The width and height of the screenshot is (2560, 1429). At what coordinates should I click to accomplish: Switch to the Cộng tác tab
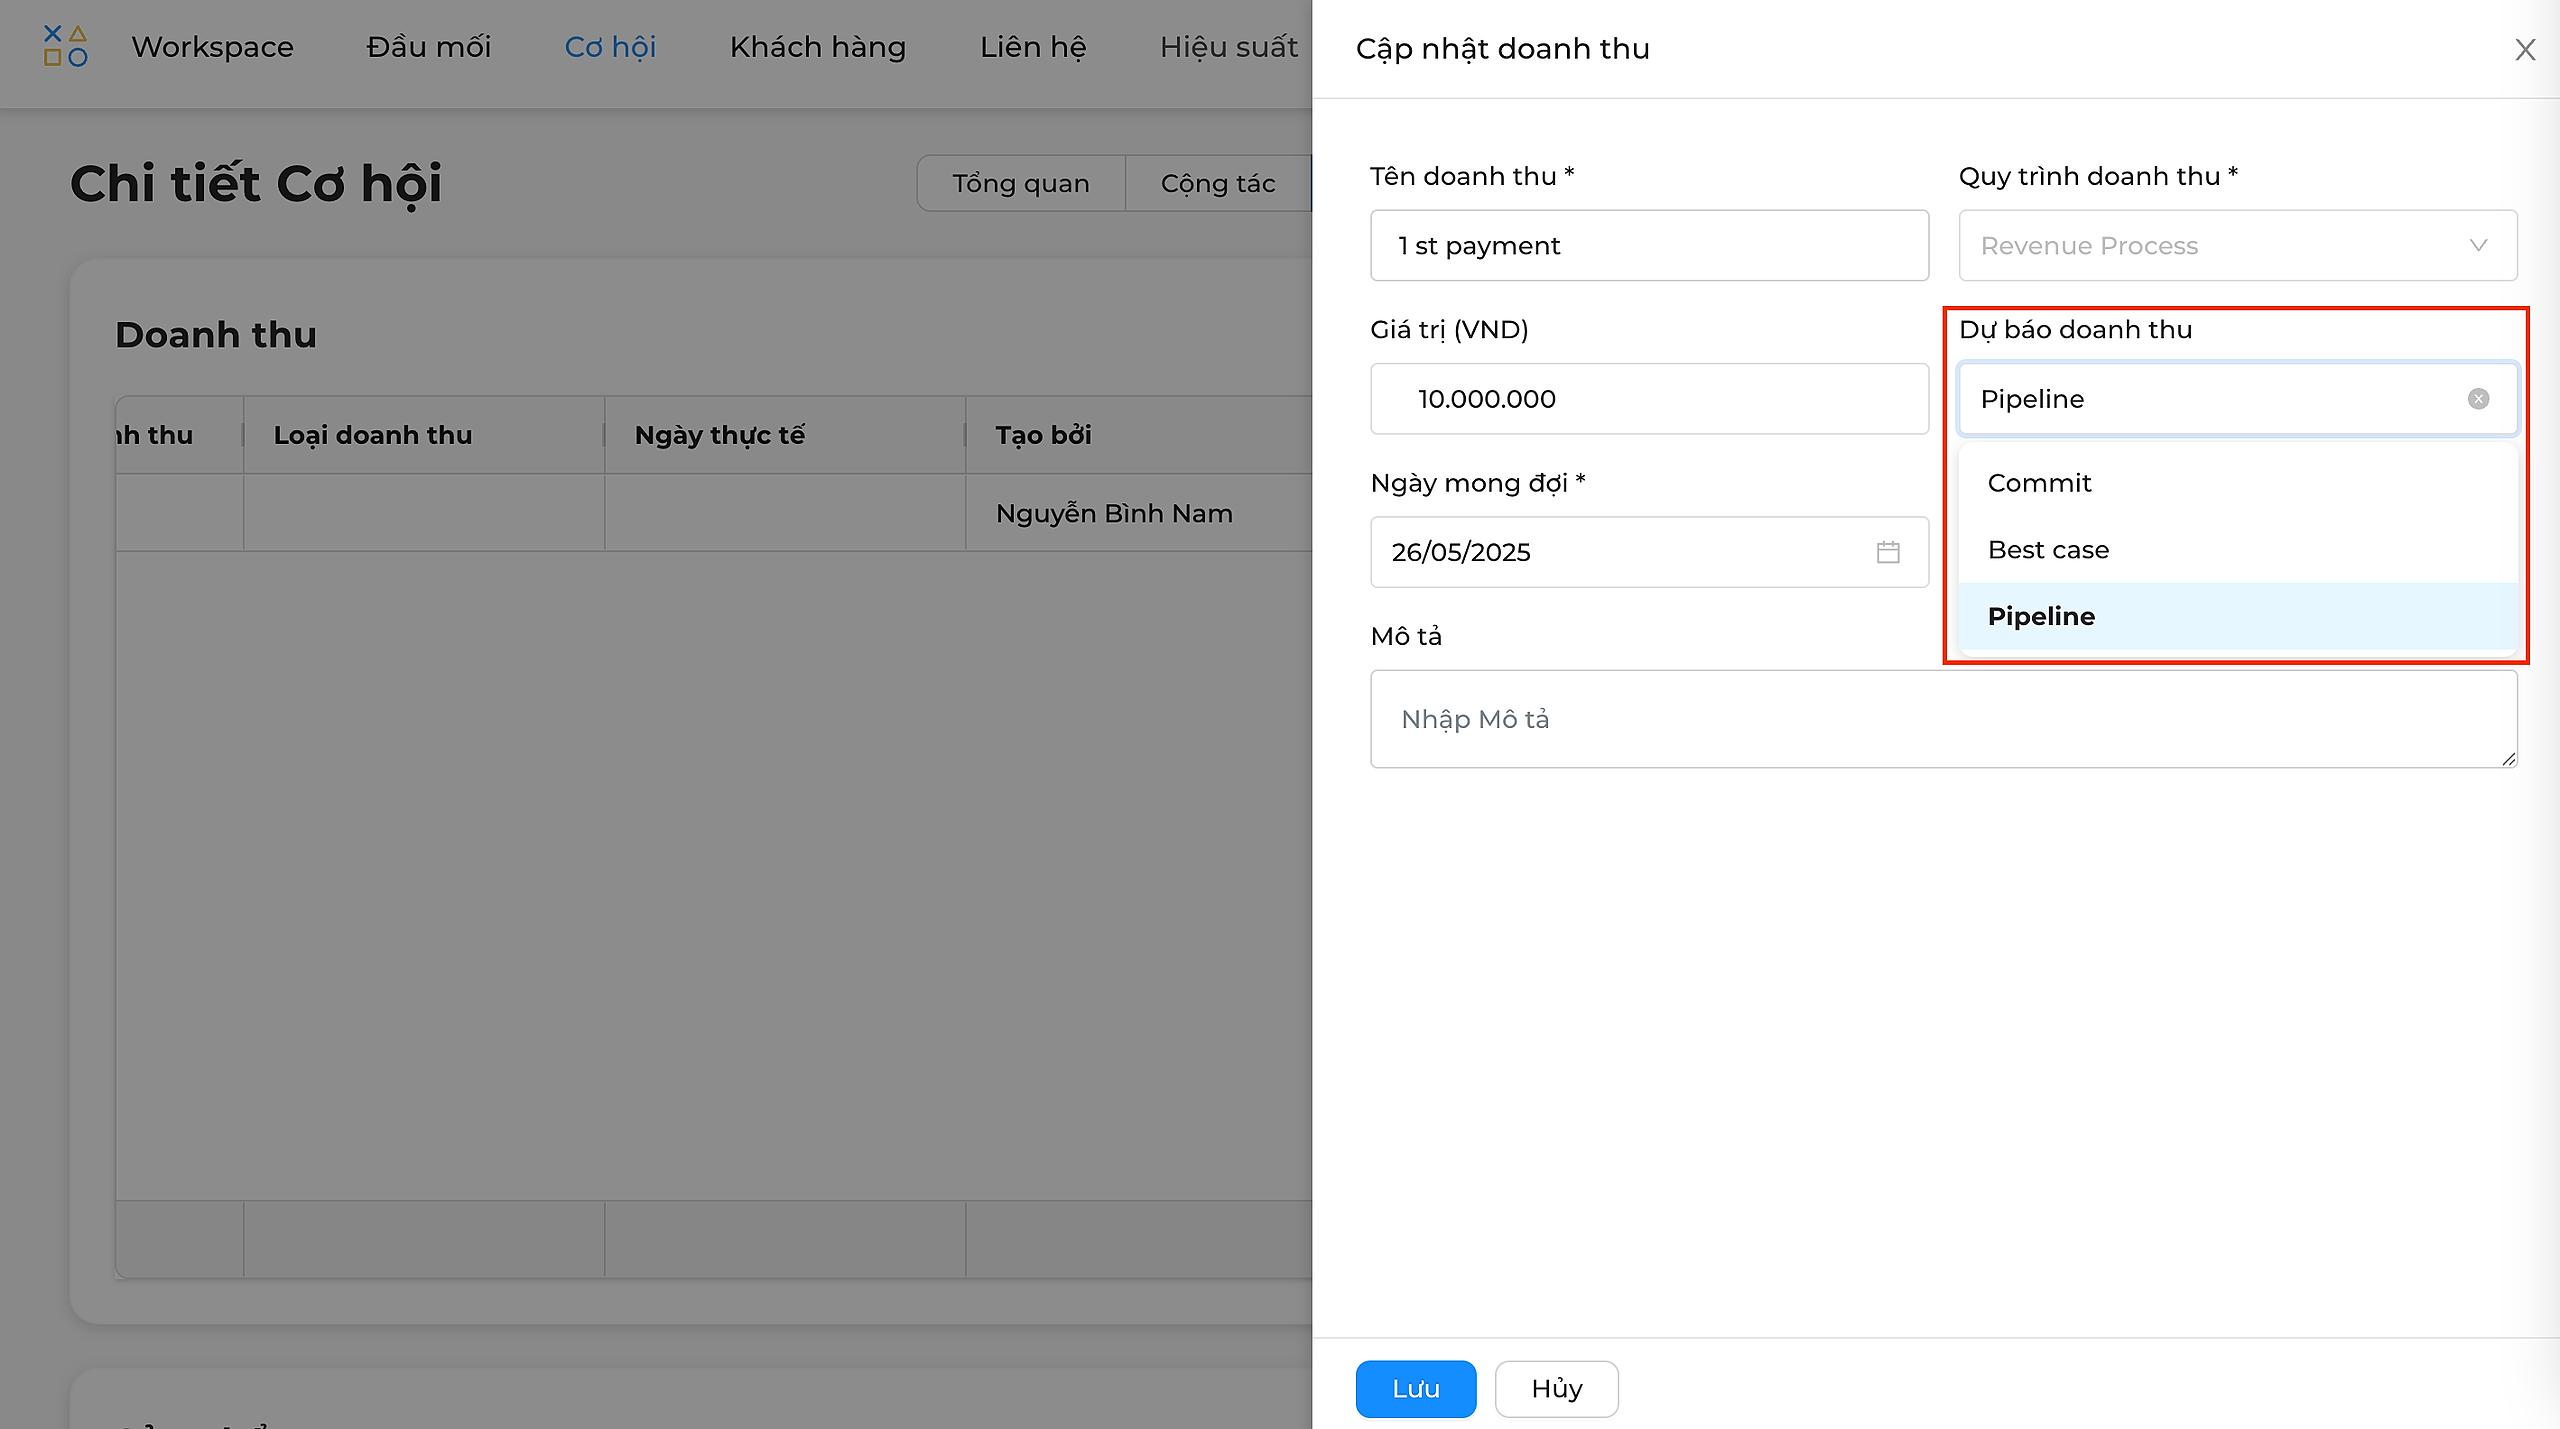tap(1218, 183)
